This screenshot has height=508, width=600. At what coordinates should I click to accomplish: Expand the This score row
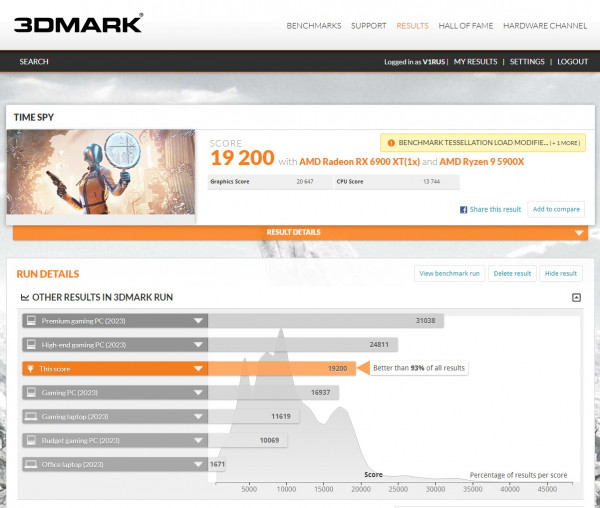point(115,369)
